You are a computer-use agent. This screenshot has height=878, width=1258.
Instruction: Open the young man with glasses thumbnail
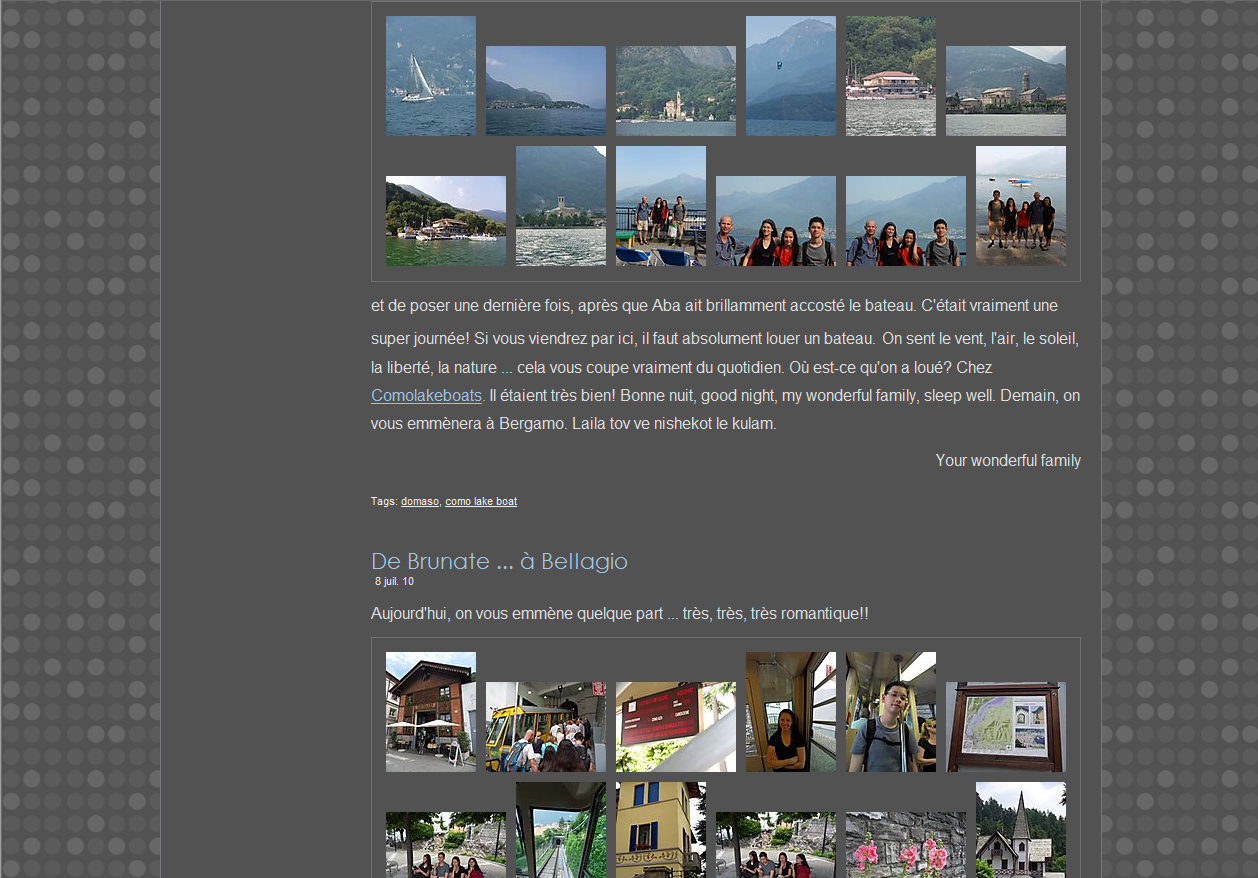point(891,712)
